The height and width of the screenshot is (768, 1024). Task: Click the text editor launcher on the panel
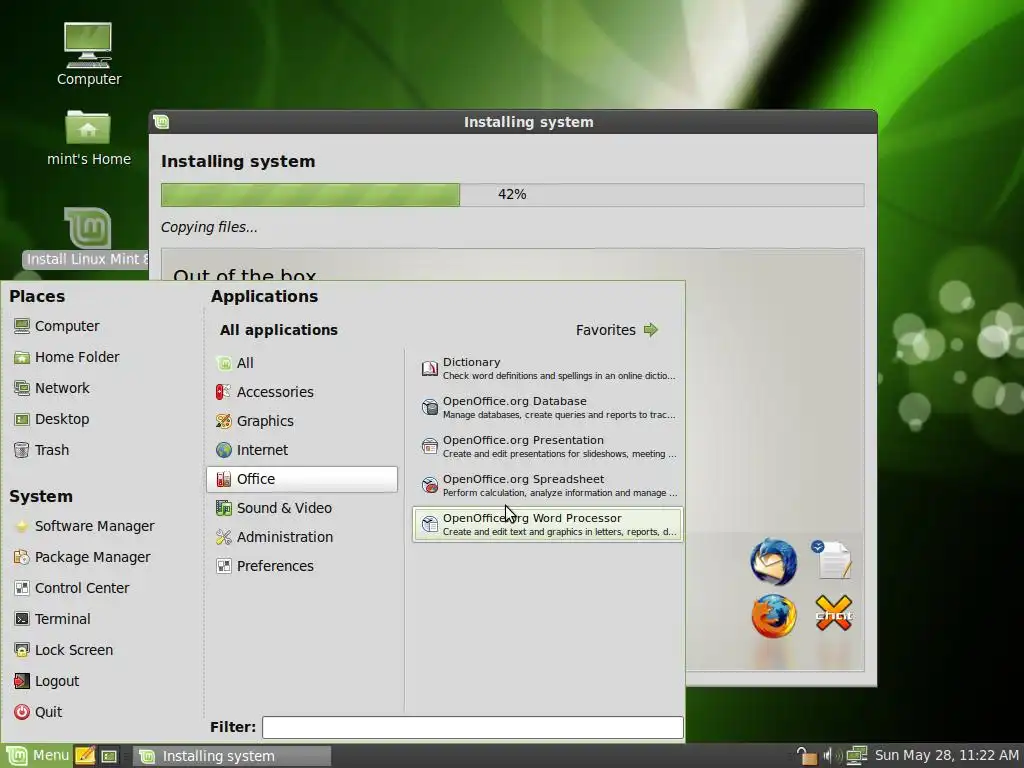tap(85, 756)
